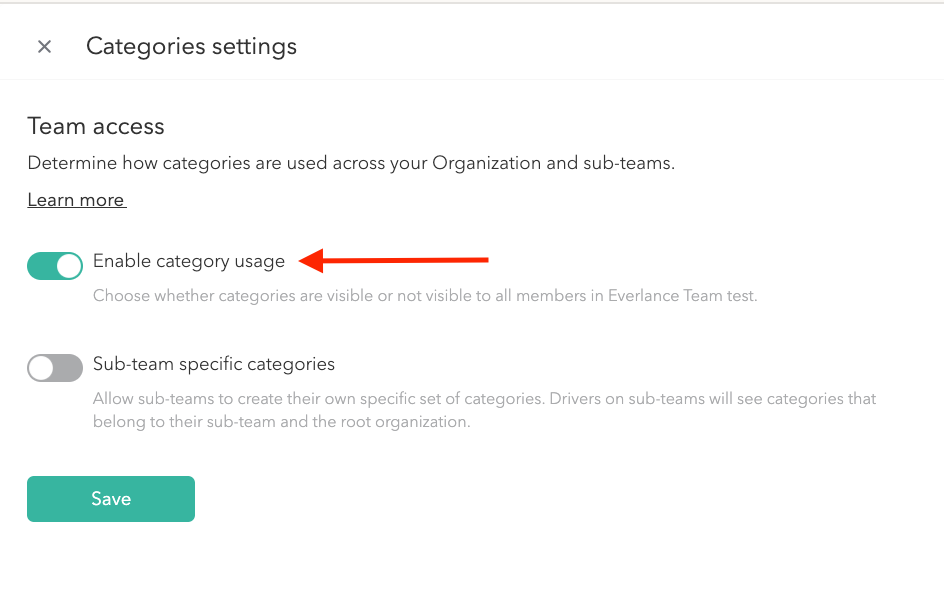Click the Everlance Team test text
The width and height of the screenshot is (944, 602).
(682, 296)
